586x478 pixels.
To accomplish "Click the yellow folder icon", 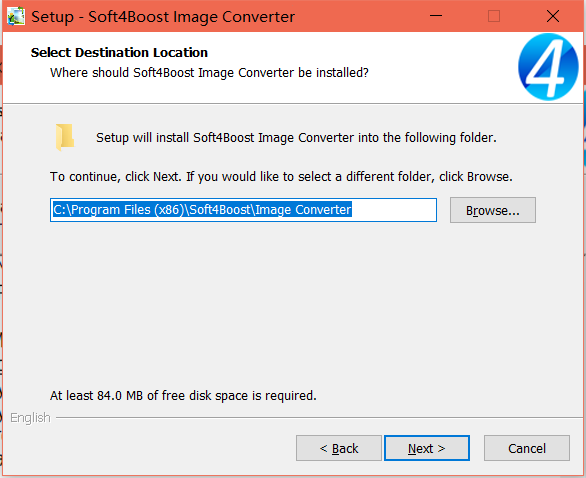I will (x=65, y=137).
